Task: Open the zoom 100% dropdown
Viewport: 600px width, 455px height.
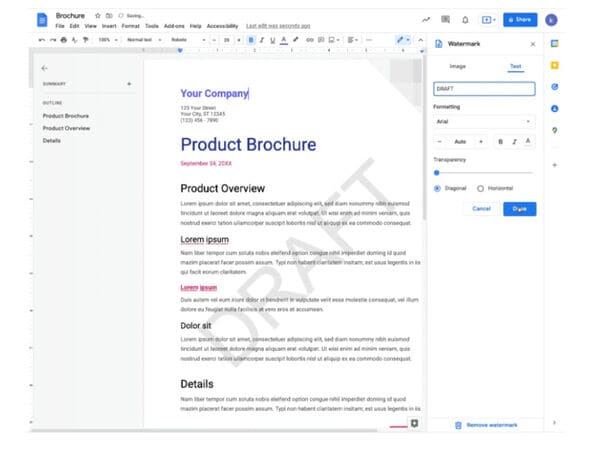Action: [108, 40]
